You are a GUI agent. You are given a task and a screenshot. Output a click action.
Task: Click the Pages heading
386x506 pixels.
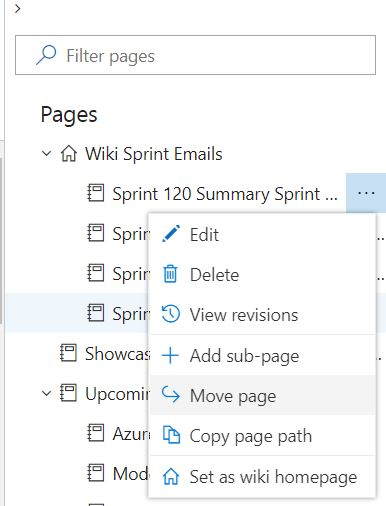pyautogui.click(x=69, y=115)
